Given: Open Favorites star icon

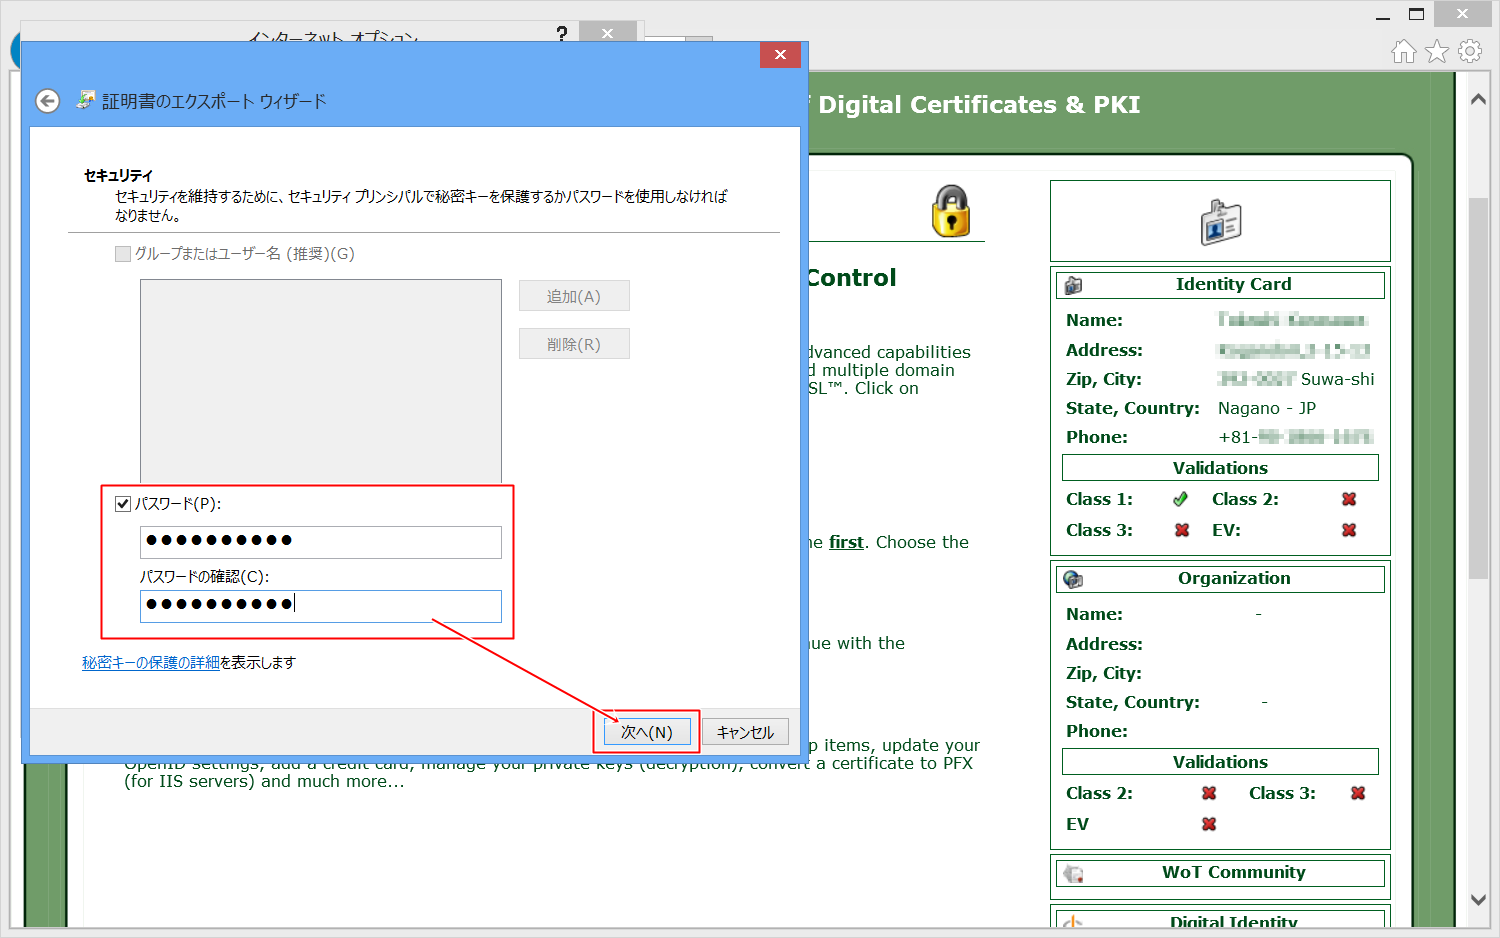Looking at the screenshot, I should [x=1437, y=52].
